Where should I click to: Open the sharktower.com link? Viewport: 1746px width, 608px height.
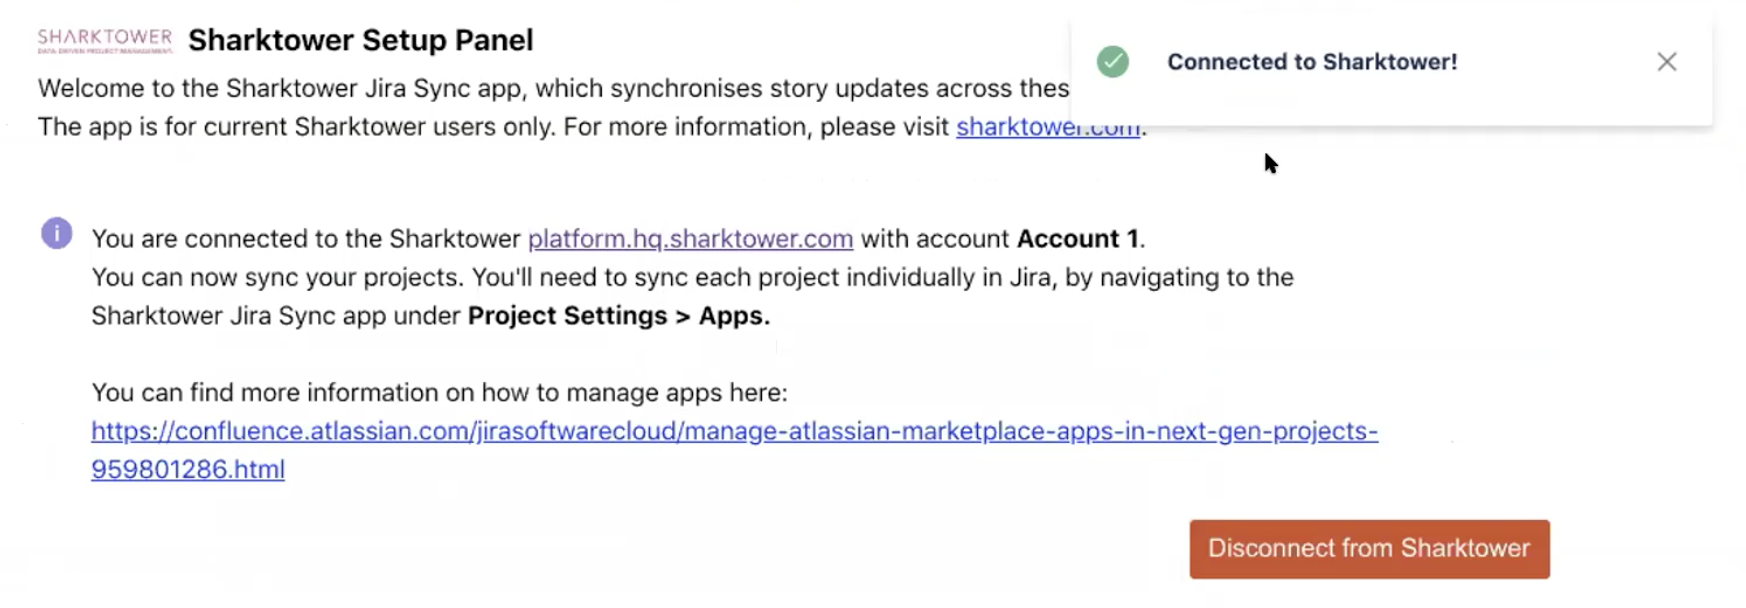click(1048, 127)
